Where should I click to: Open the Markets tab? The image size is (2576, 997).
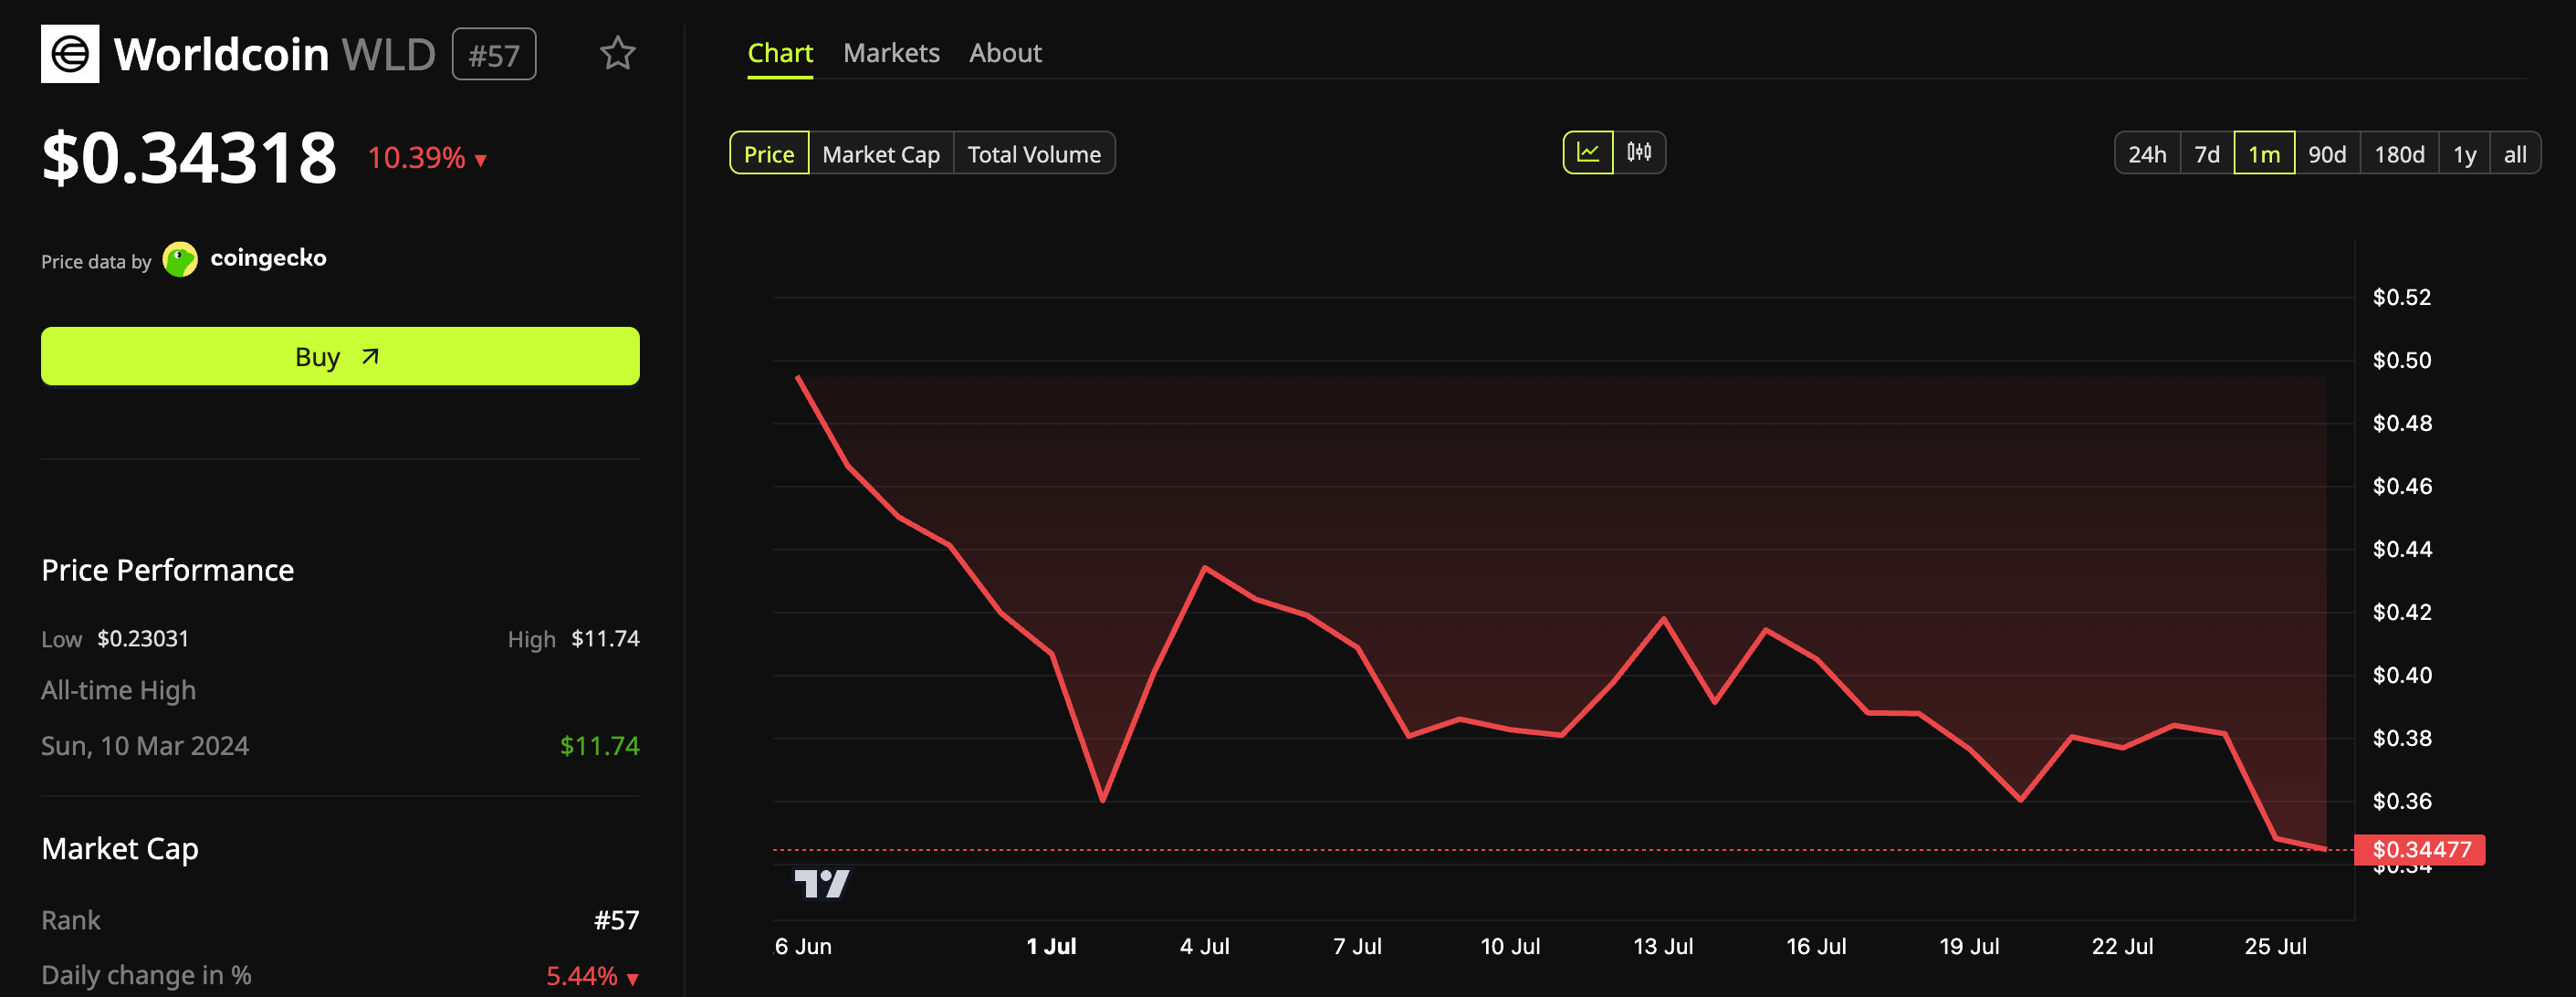pyautogui.click(x=891, y=53)
